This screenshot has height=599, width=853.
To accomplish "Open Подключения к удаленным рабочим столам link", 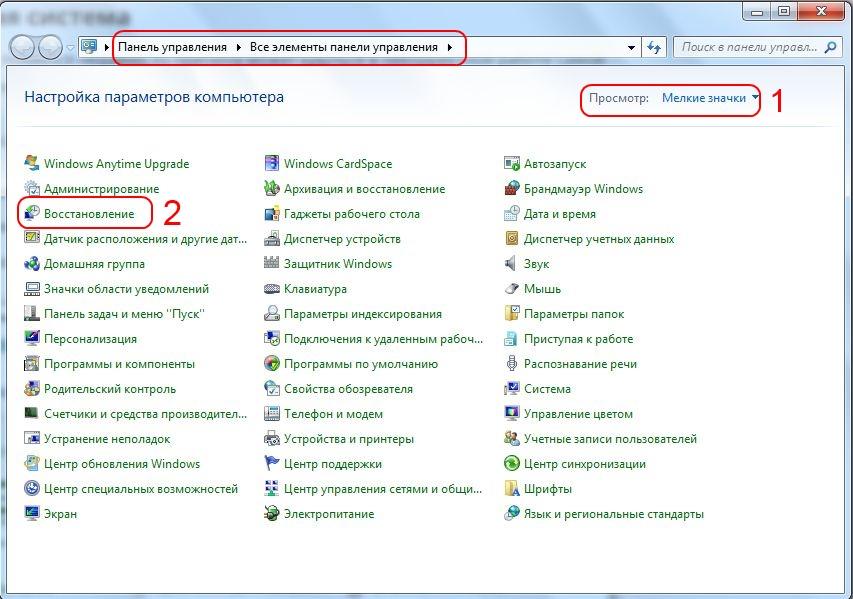I will [x=384, y=338].
